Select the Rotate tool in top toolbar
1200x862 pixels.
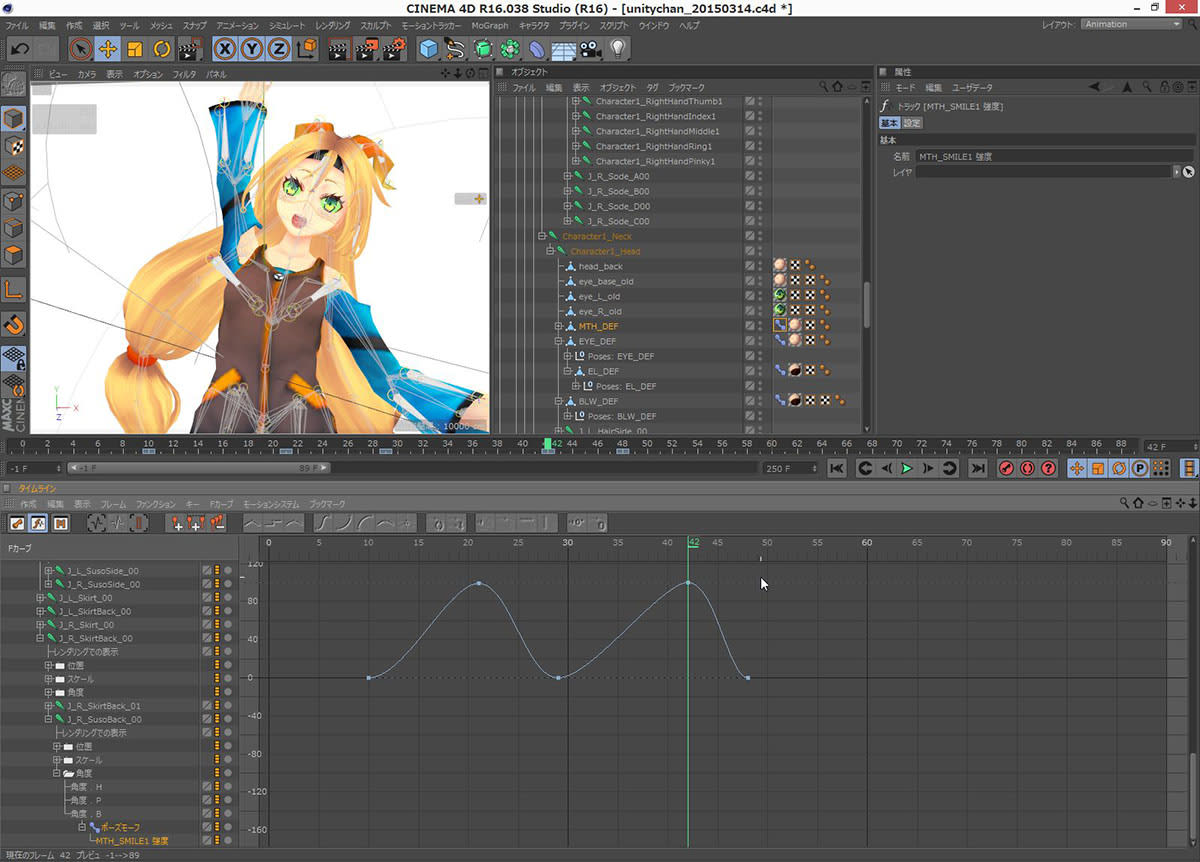[161, 48]
